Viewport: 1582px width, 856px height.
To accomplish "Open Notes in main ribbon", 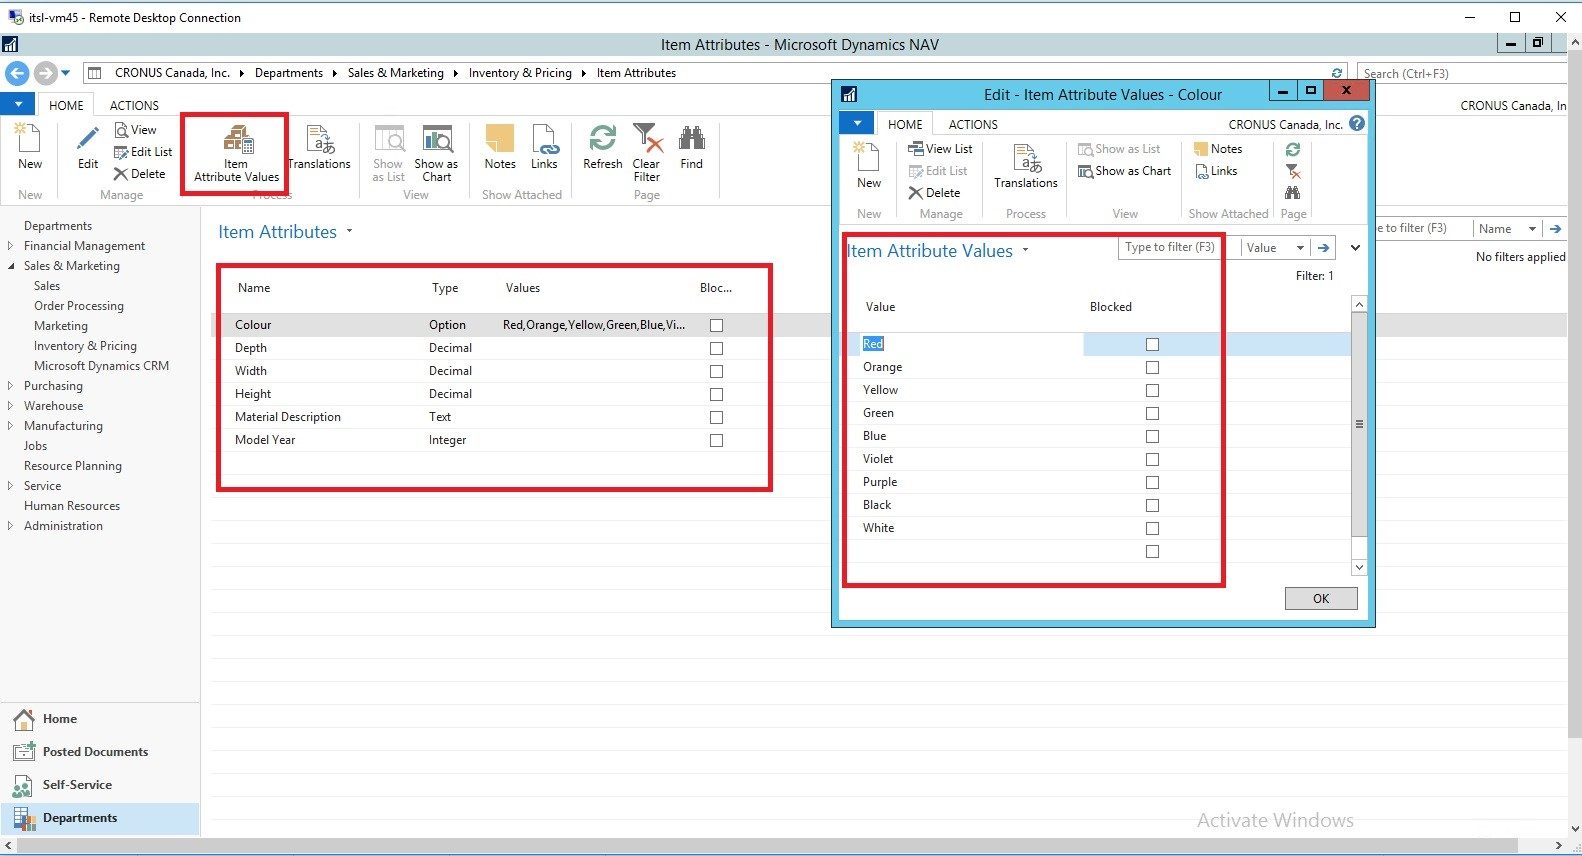I will coord(500,147).
